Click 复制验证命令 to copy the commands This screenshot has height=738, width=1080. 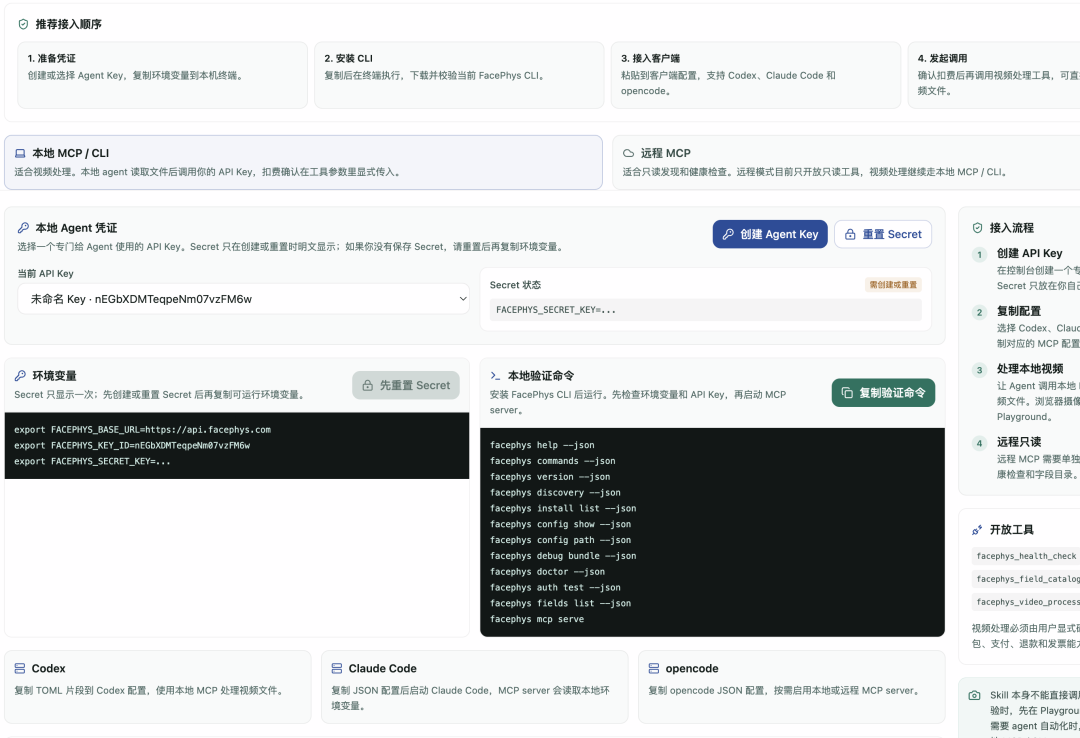[883, 393]
